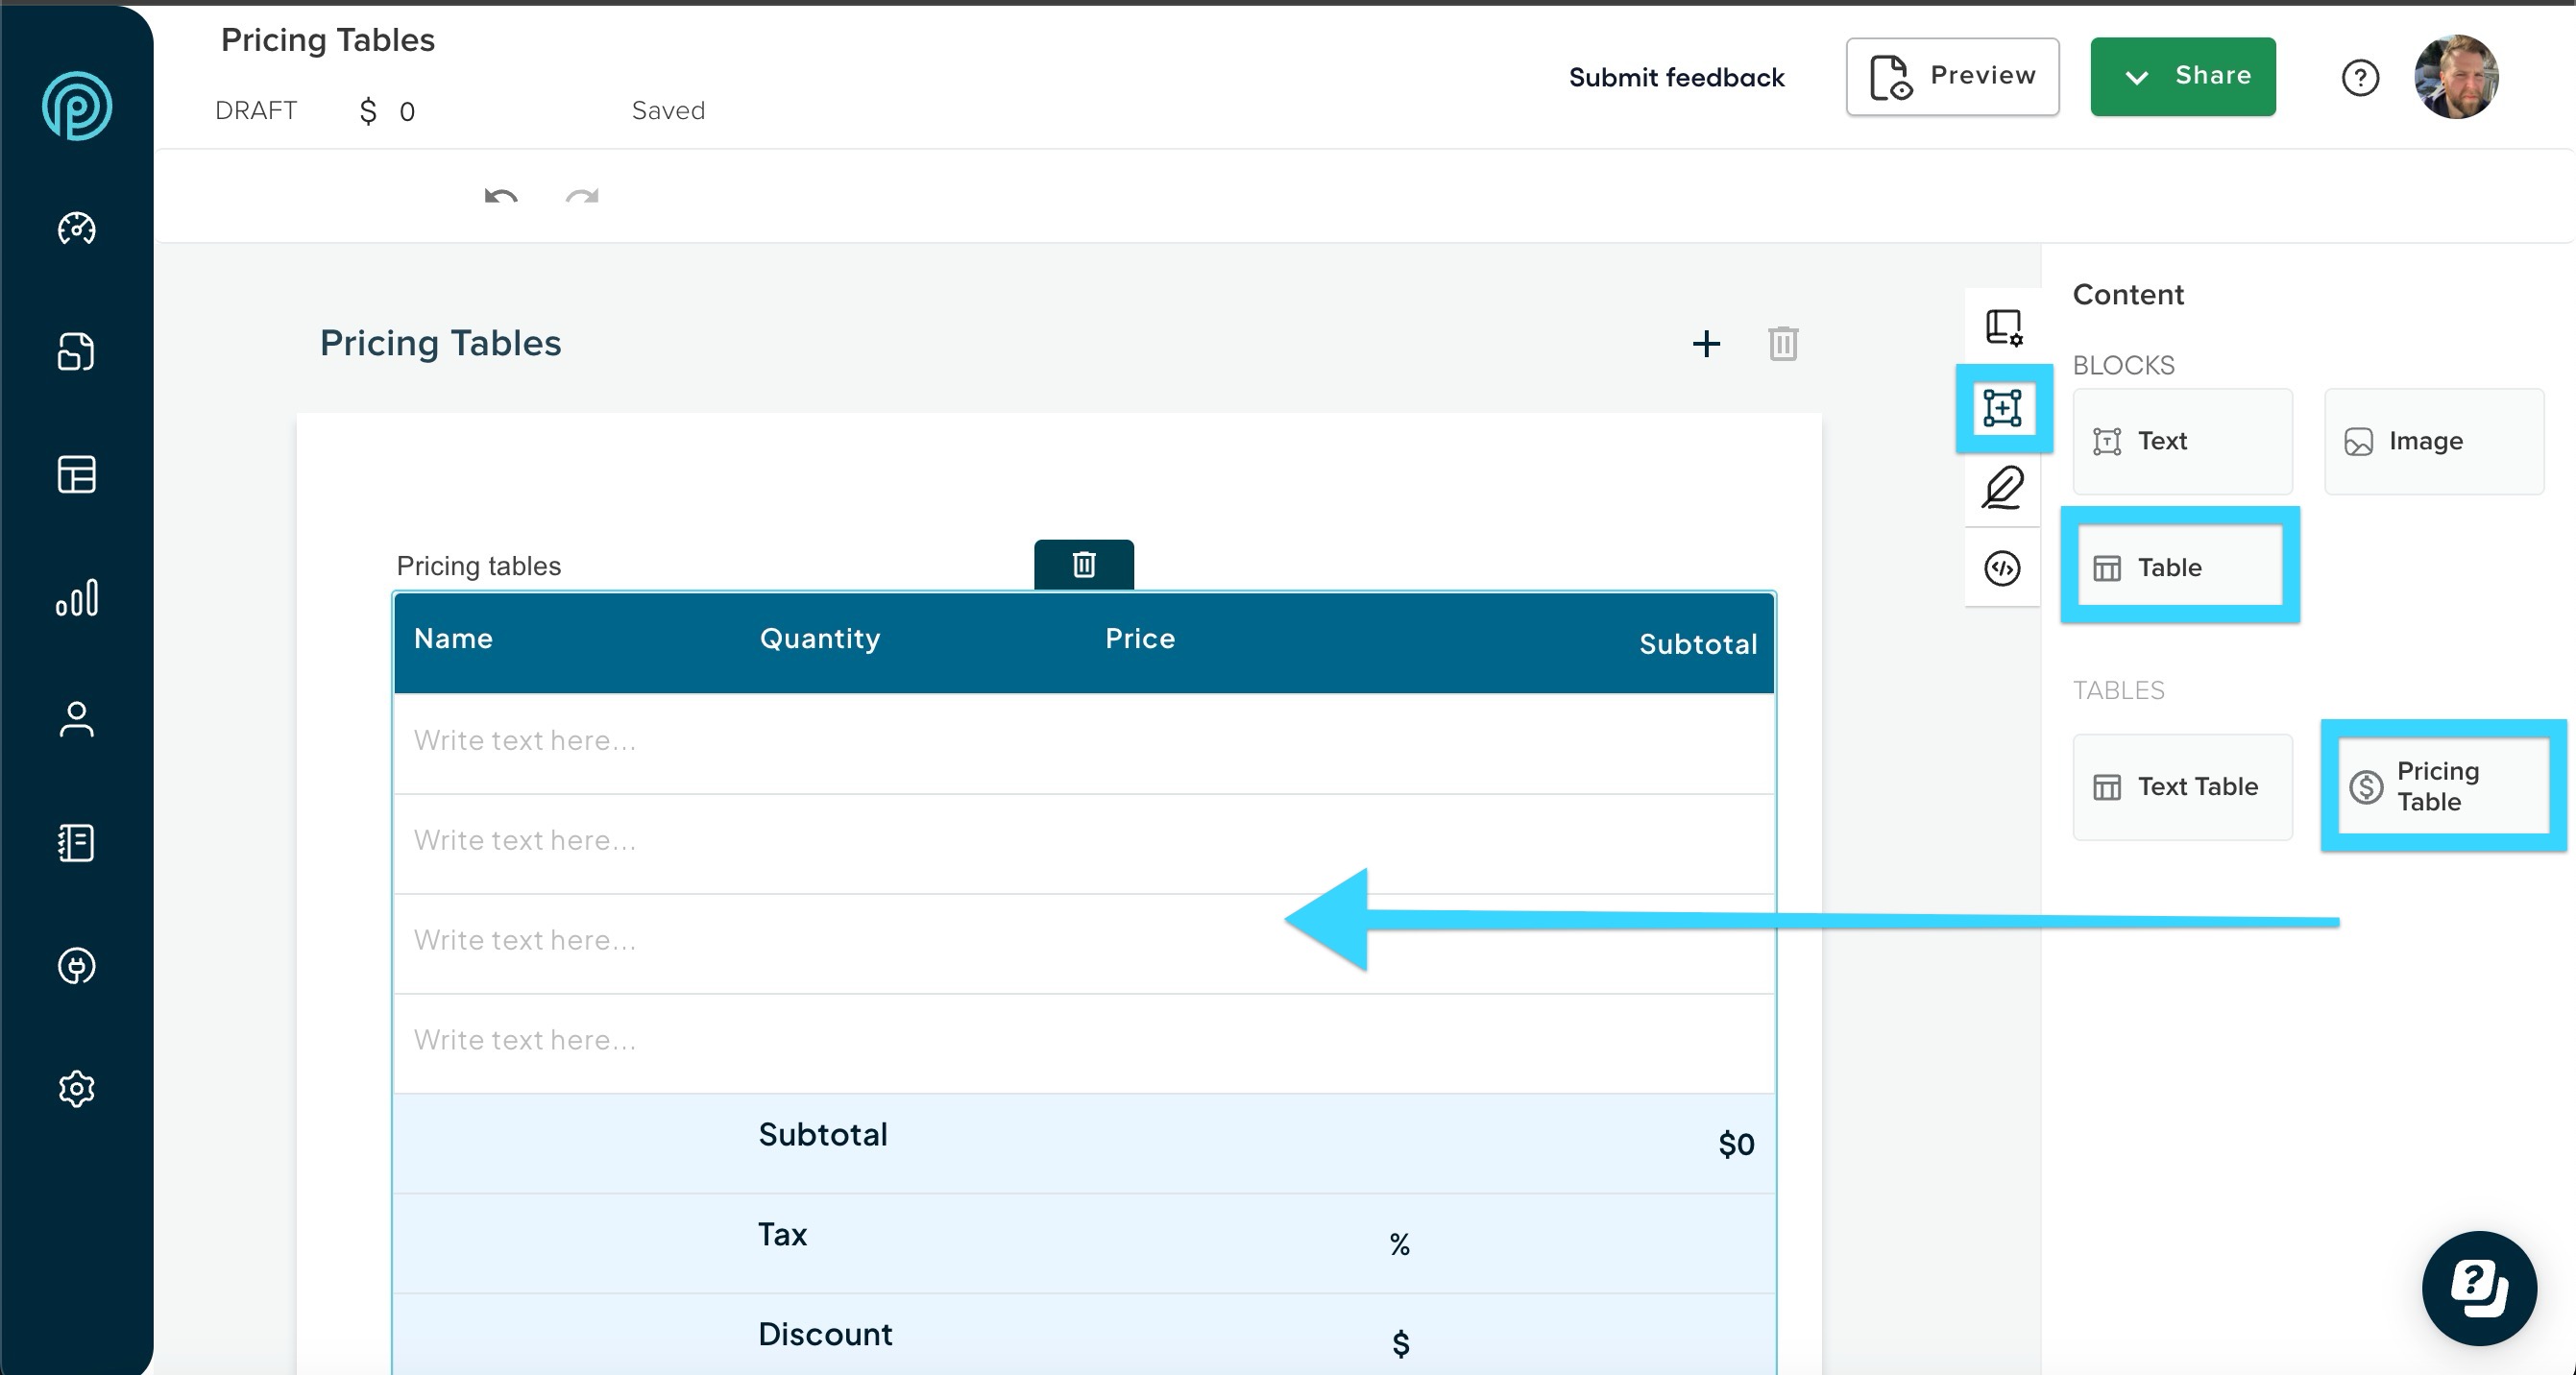
Task: Click the Pricing Tables section heading
Action: pos(440,343)
